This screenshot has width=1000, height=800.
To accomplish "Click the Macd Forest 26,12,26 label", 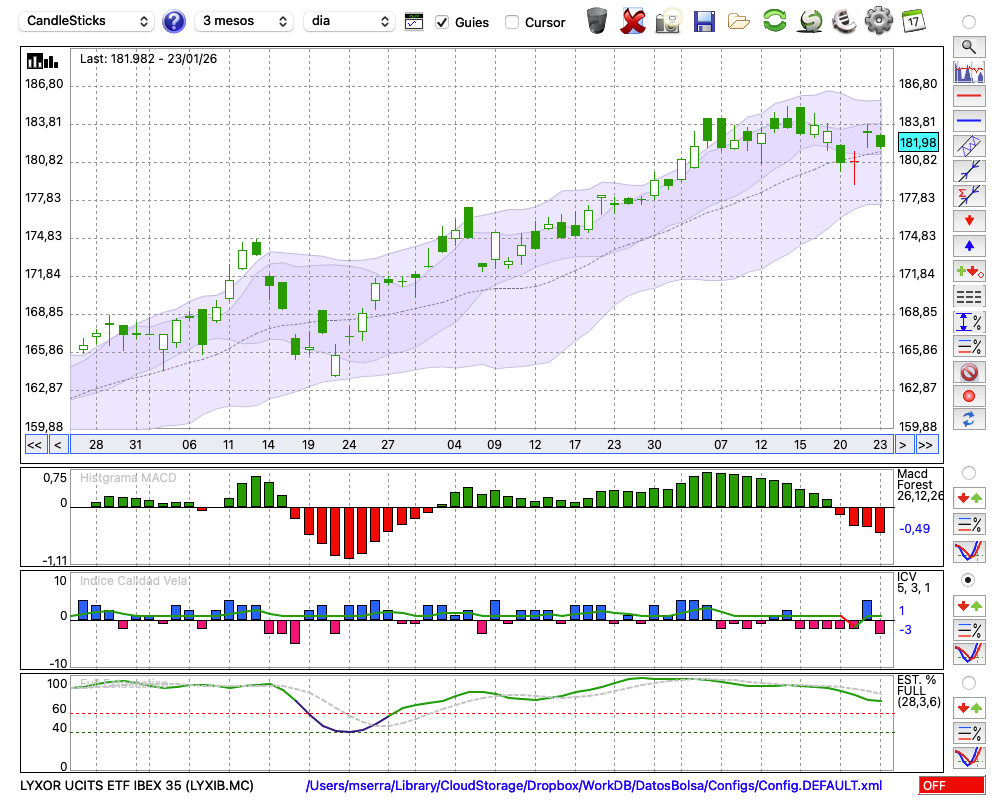I will [x=920, y=485].
